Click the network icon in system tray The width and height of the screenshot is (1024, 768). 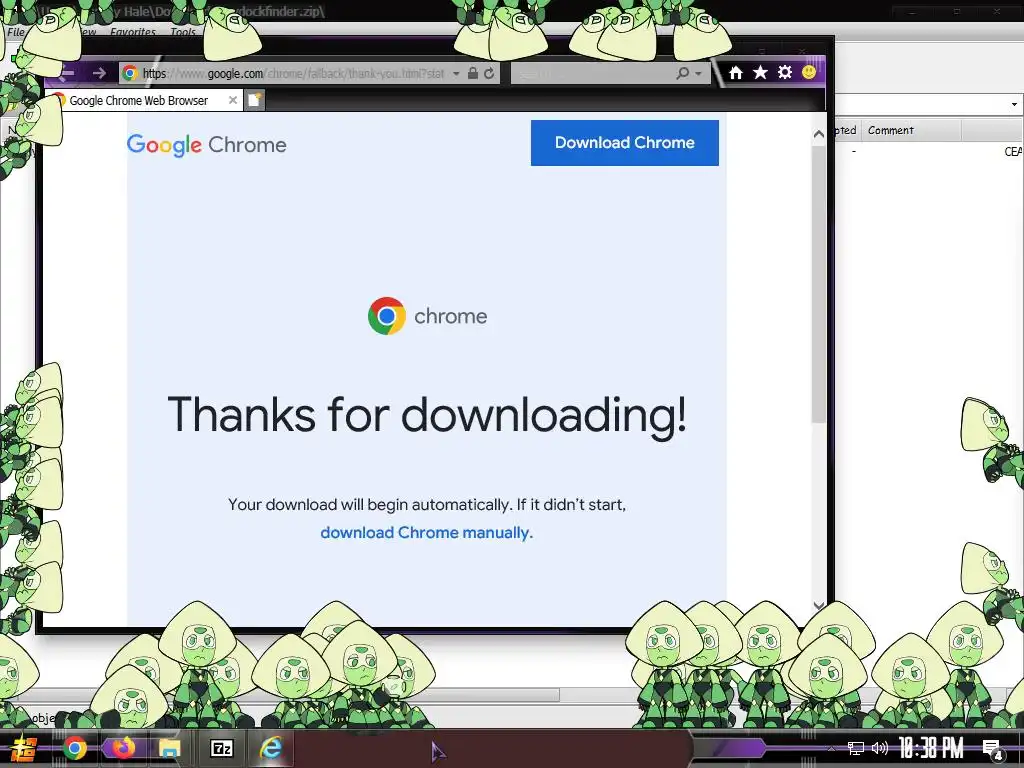point(856,748)
